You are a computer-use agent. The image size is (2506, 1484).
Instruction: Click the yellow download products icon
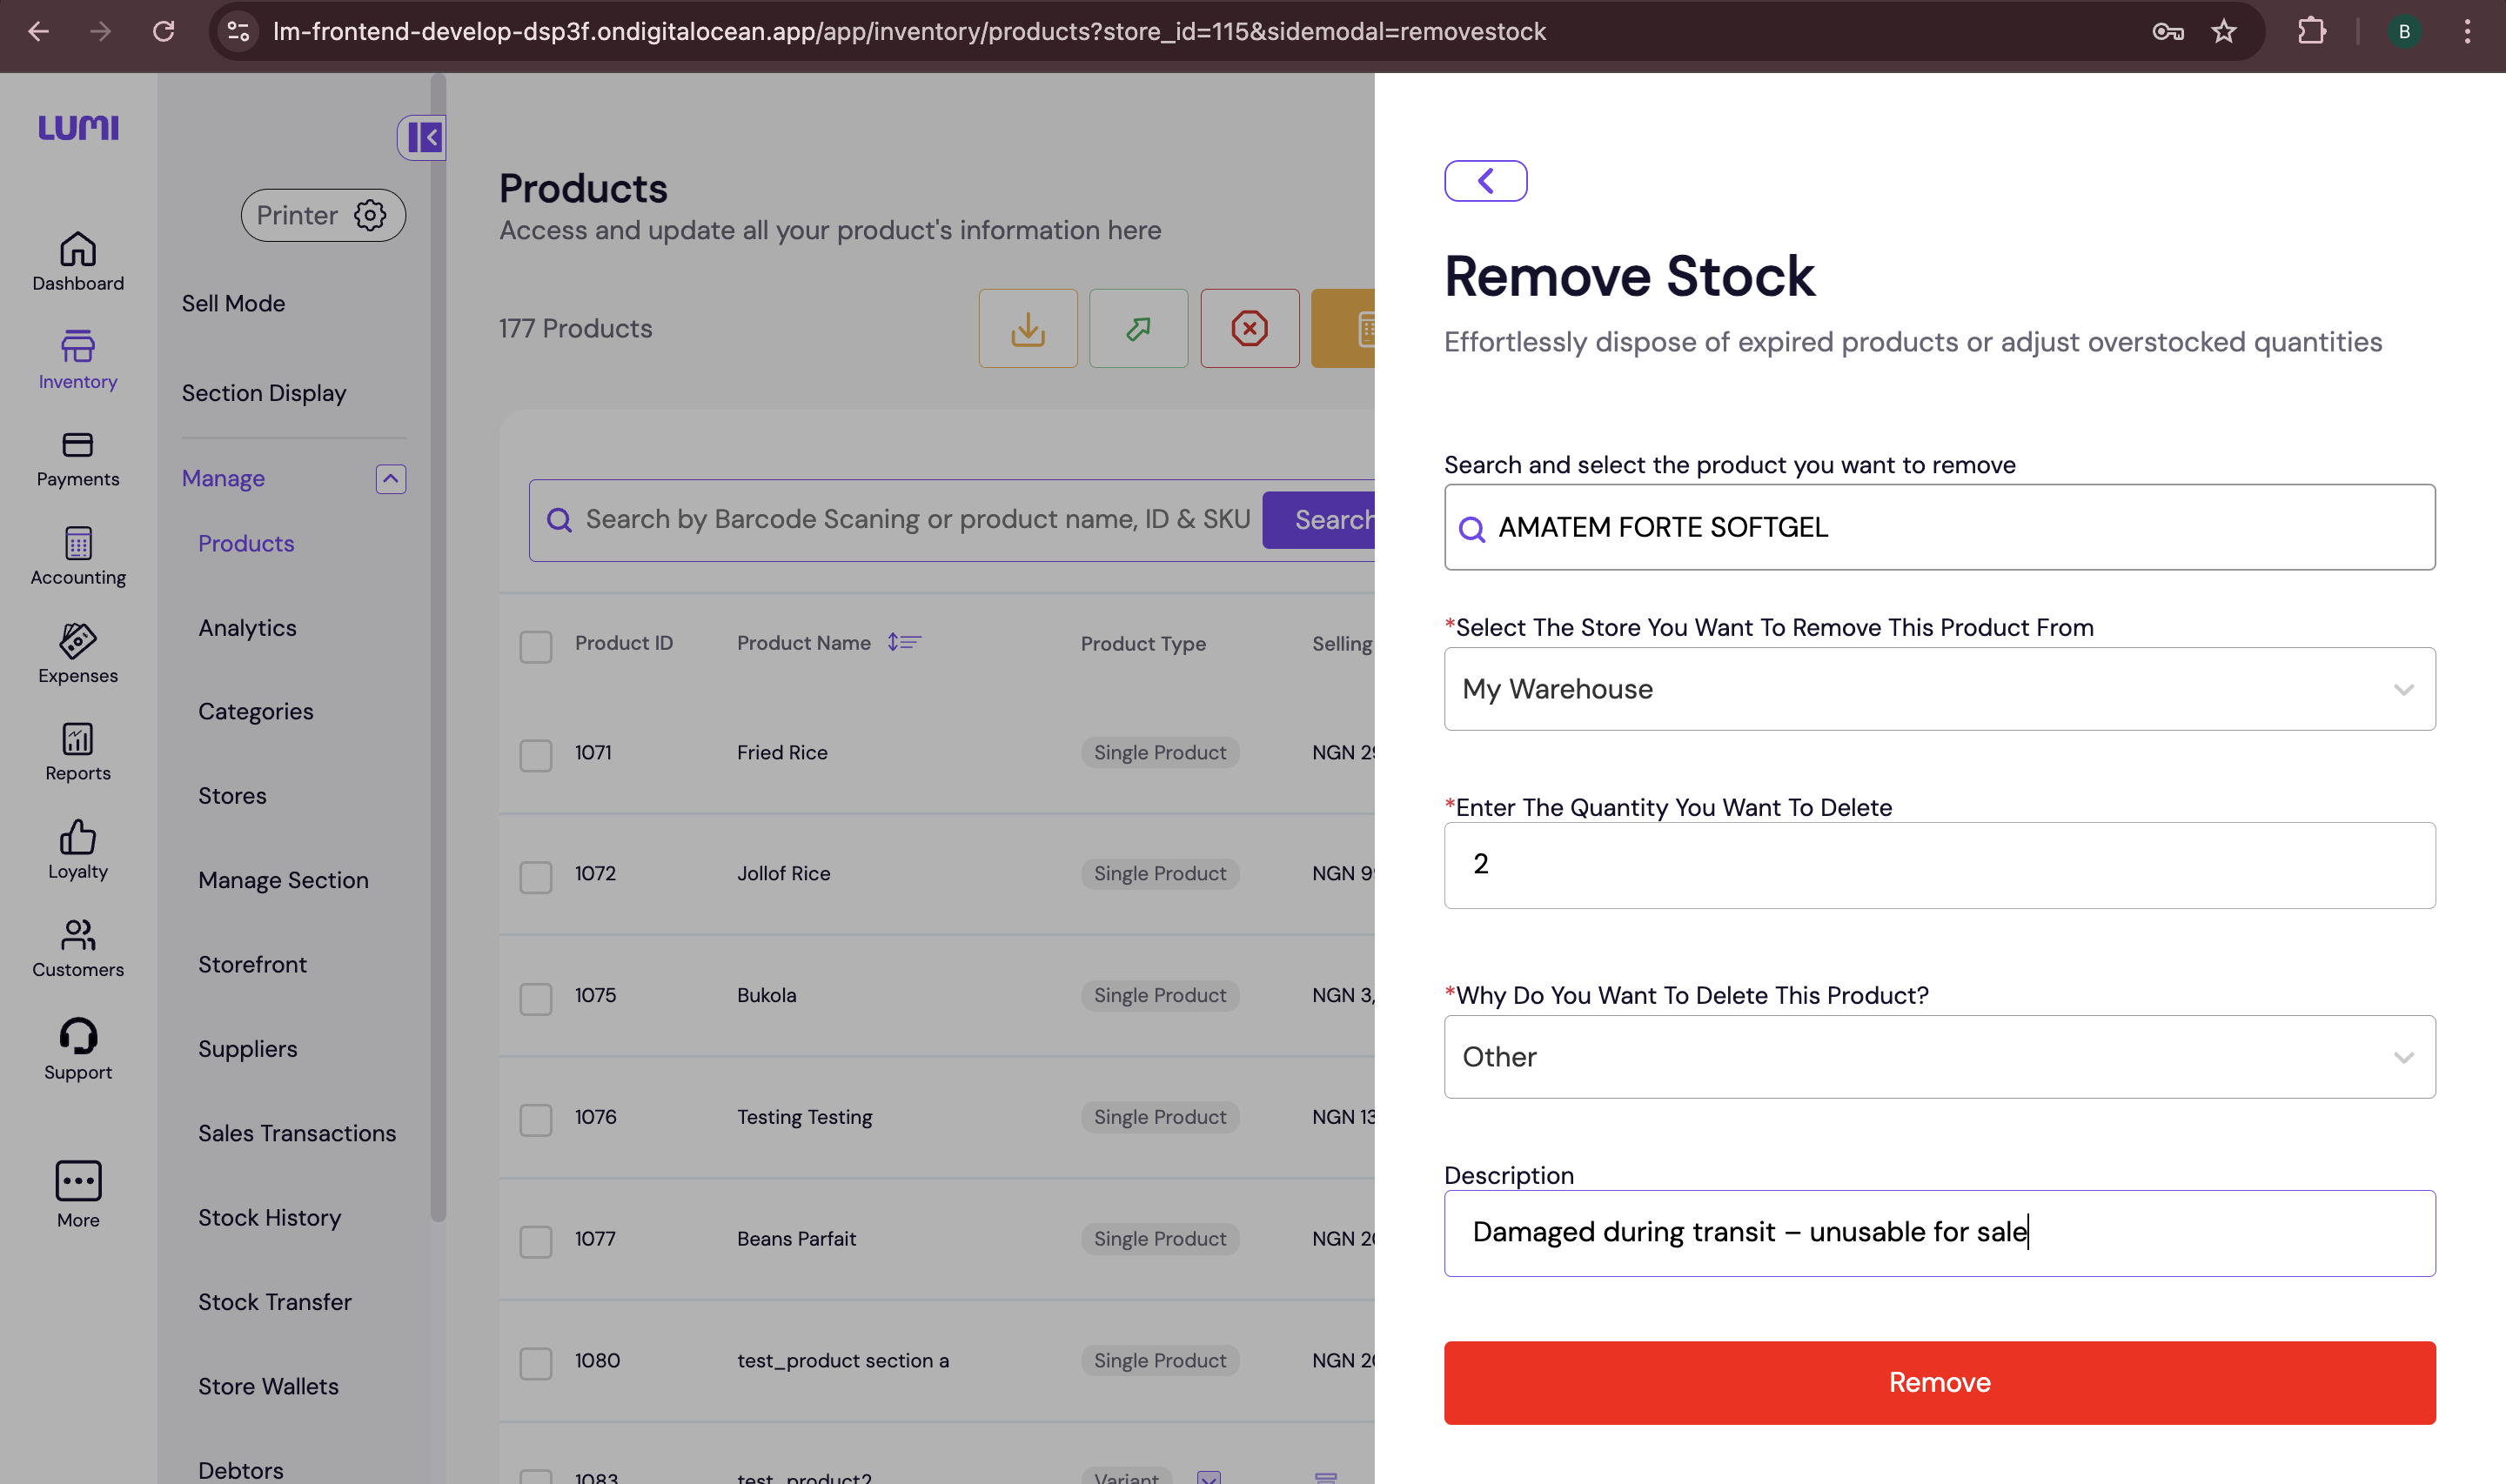click(1027, 329)
